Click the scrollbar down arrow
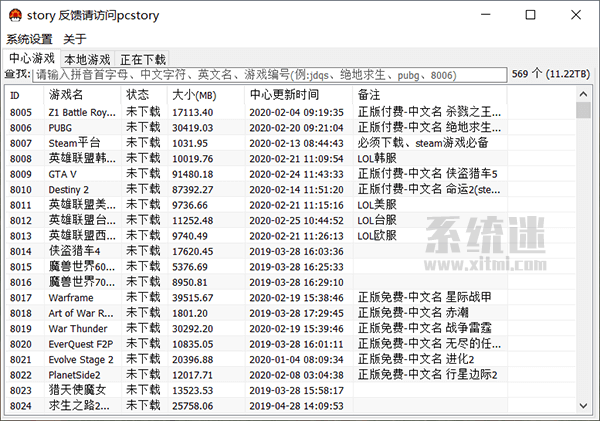 click(x=583, y=406)
